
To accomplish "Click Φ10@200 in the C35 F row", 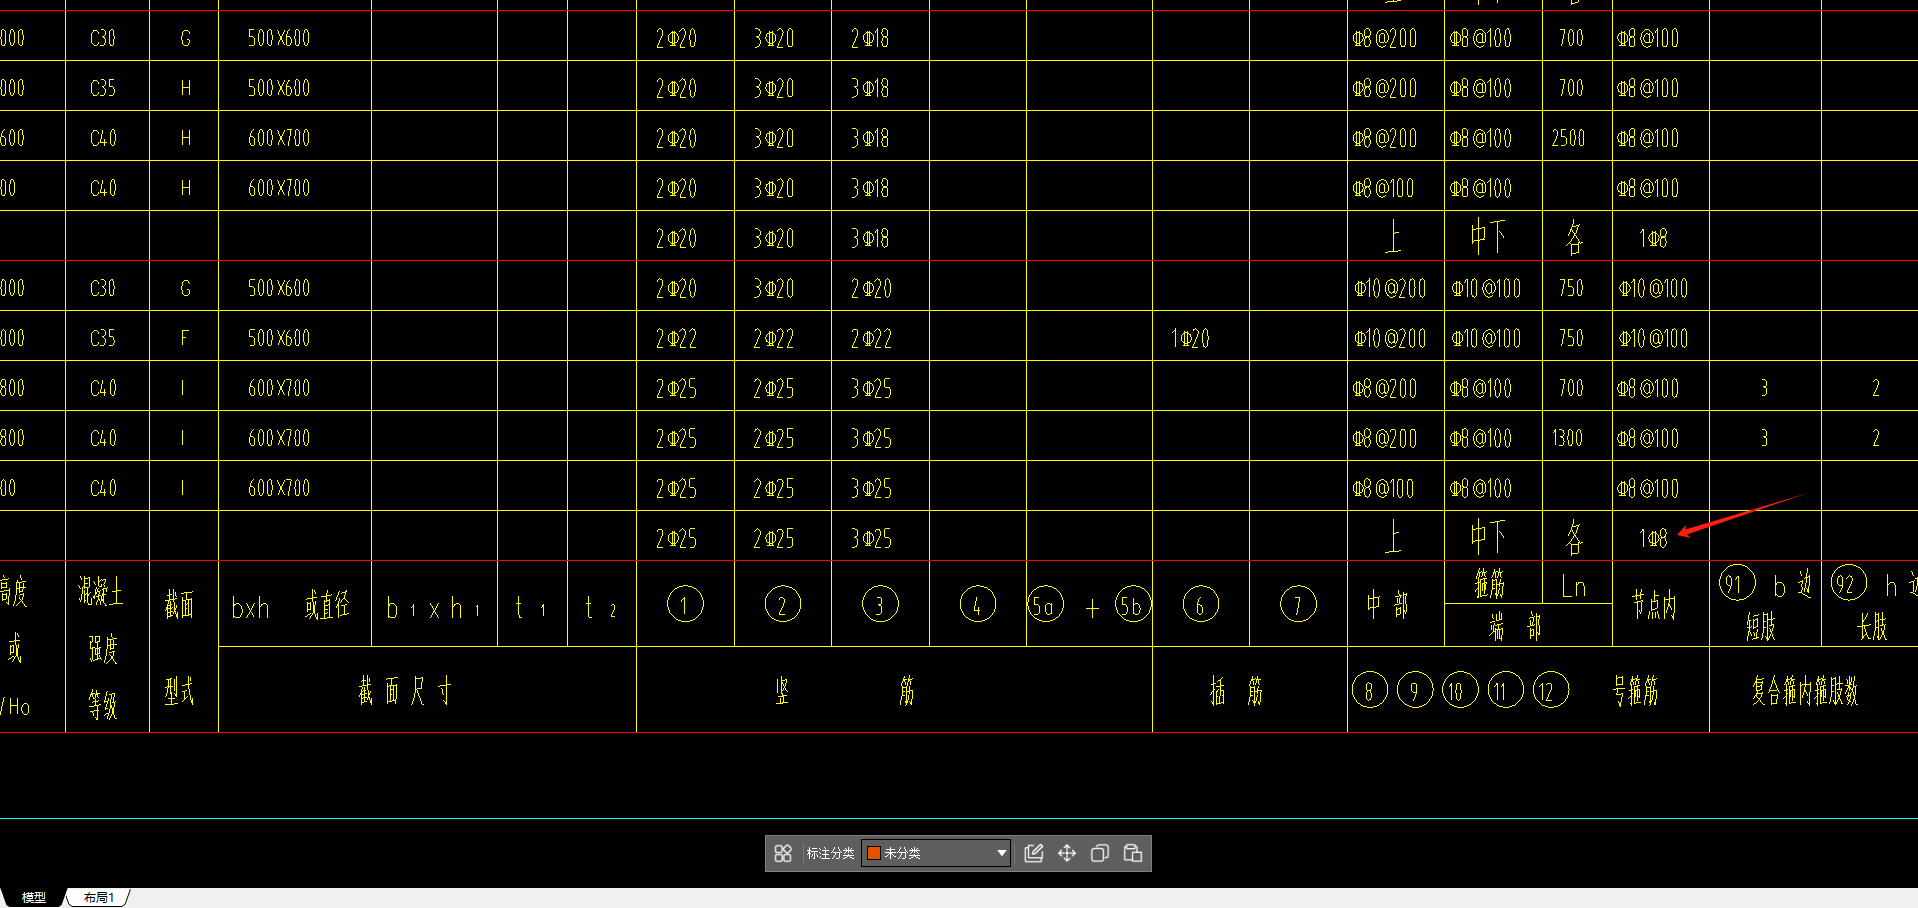I will click(1390, 339).
